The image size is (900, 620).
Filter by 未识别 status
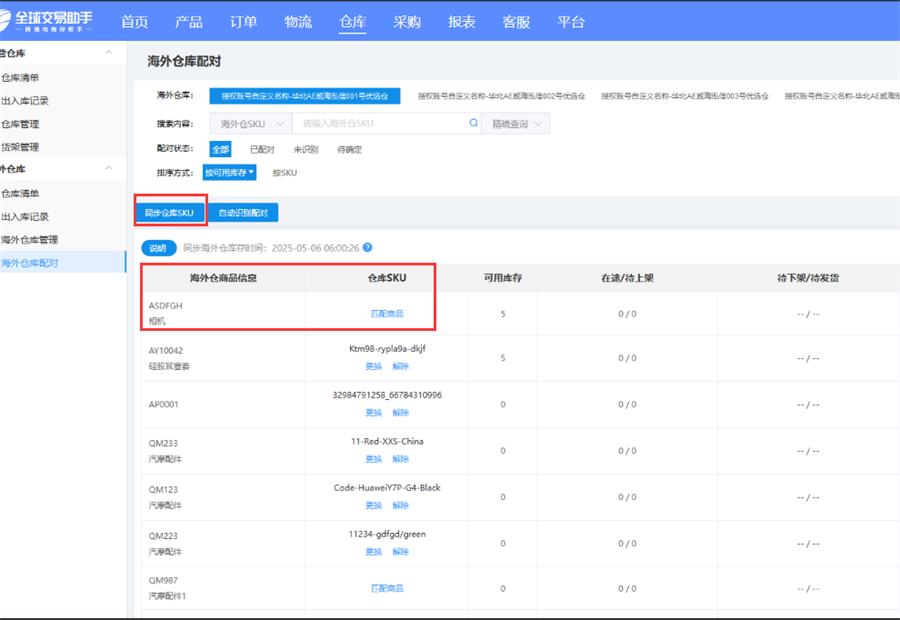click(305, 149)
